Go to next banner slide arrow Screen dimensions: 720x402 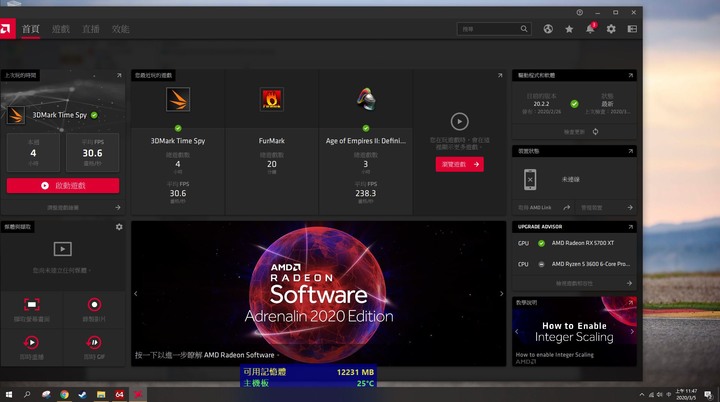[x=501, y=294]
